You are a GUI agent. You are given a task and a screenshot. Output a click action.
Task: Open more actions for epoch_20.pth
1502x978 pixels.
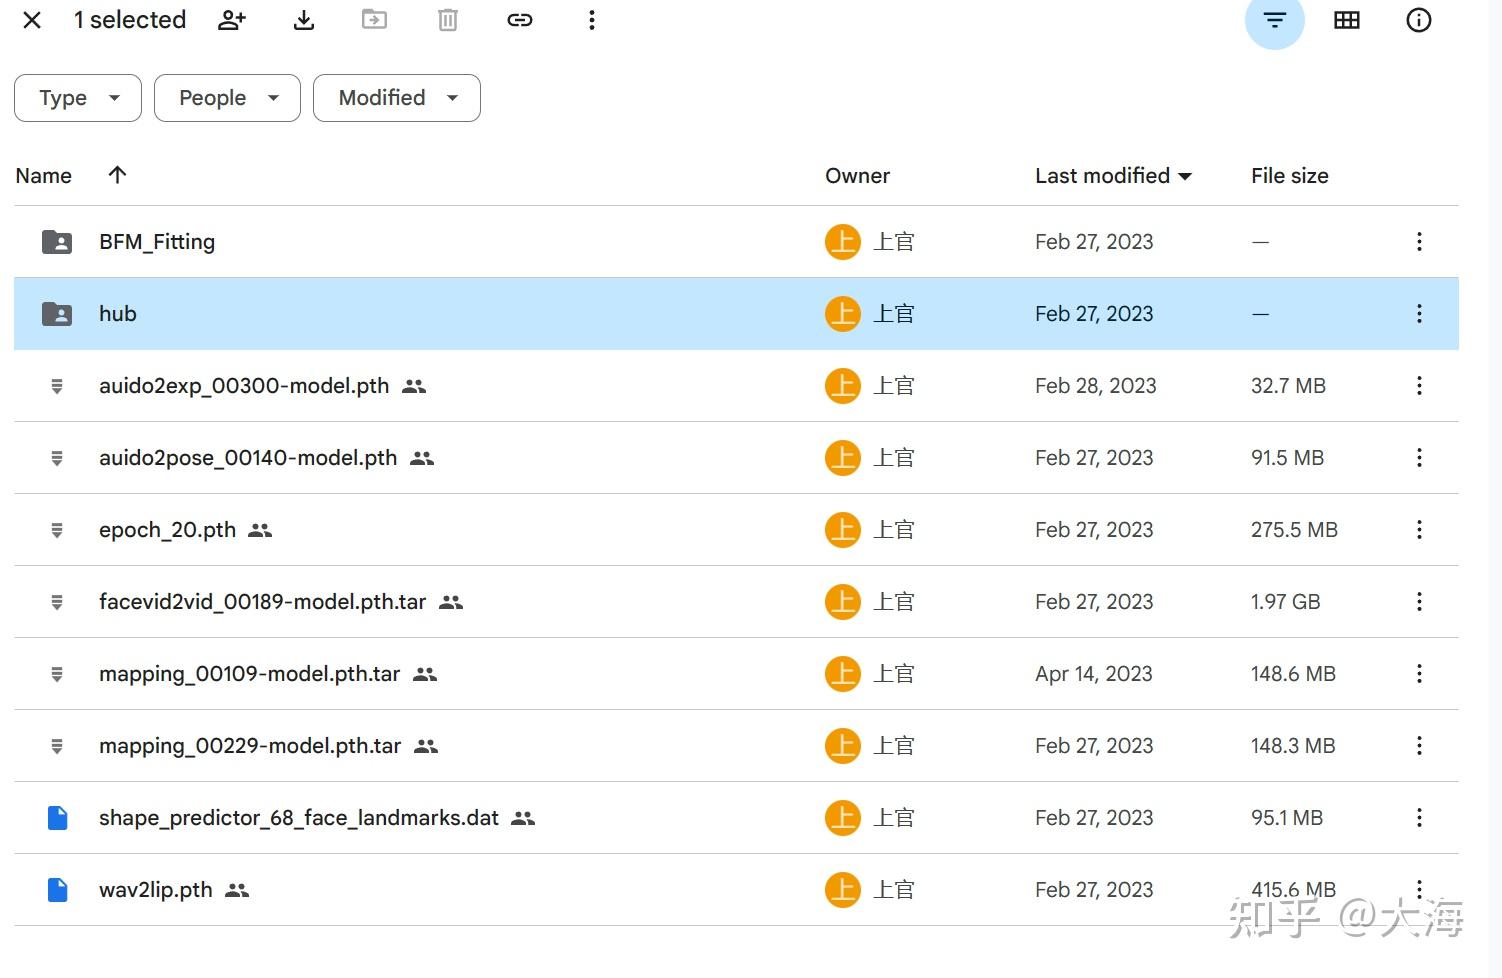pos(1419,530)
